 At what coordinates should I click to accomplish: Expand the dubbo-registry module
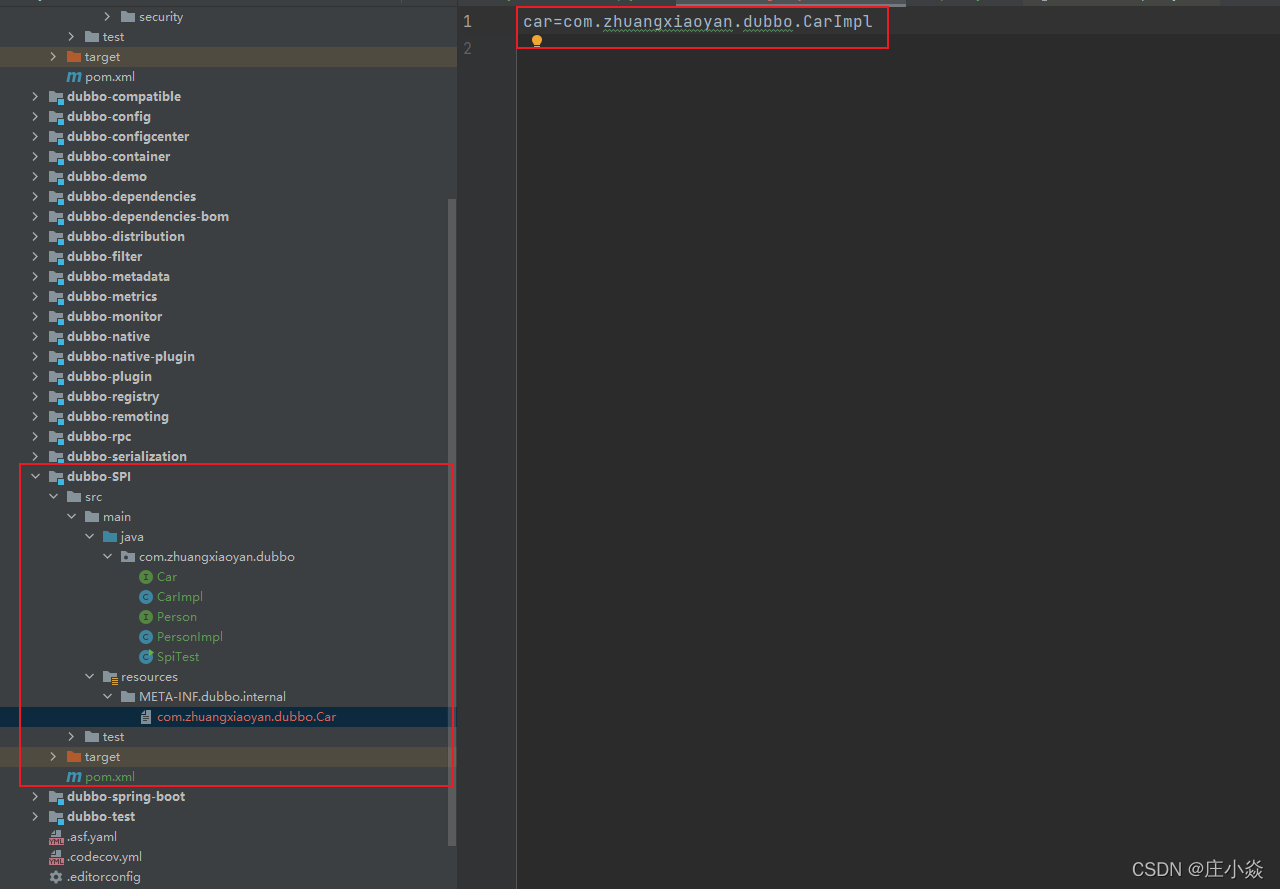pyautogui.click(x=35, y=397)
